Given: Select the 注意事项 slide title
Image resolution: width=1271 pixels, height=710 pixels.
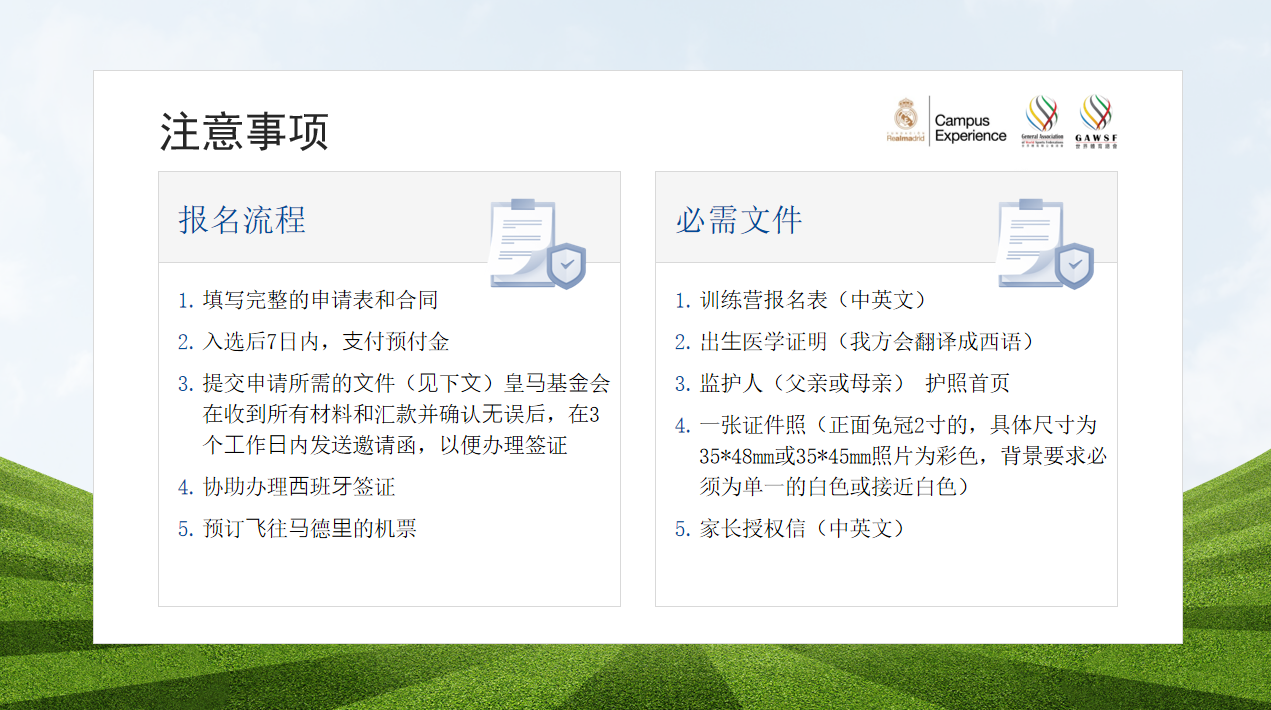Looking at the screenshot, I should [244, 132].
